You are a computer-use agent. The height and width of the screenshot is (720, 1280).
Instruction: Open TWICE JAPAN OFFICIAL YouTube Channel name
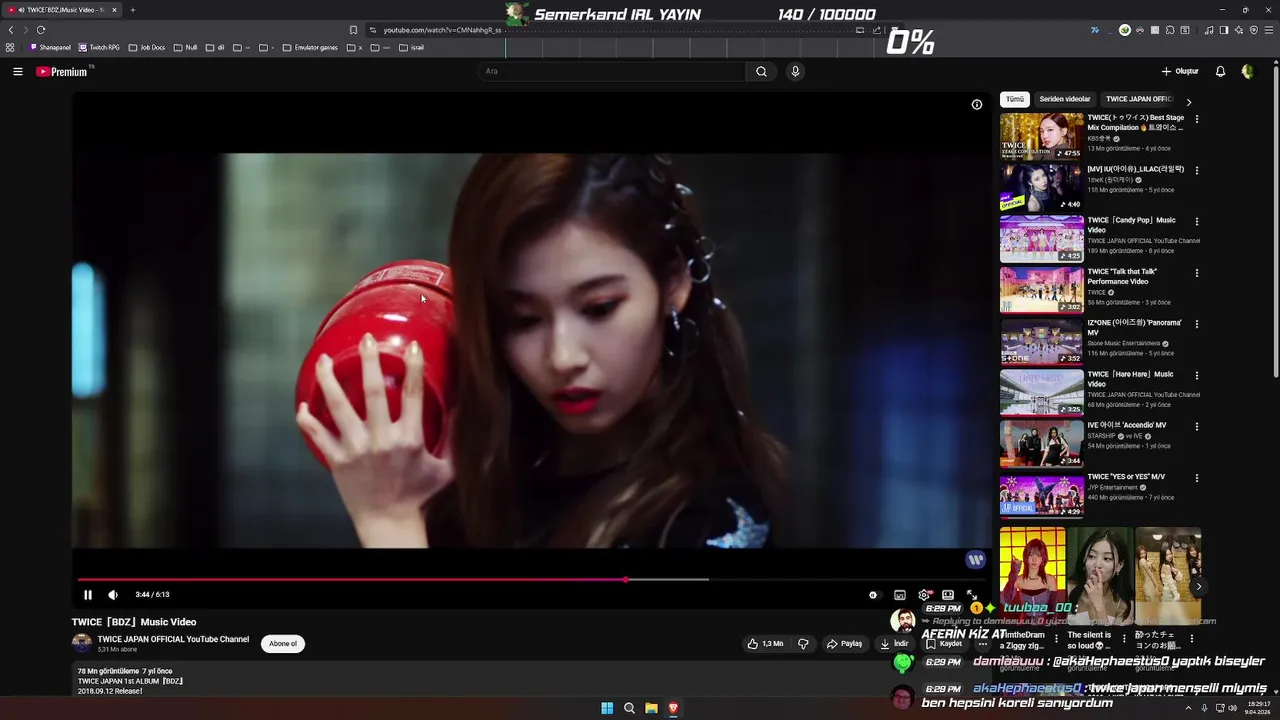point(173,639)
